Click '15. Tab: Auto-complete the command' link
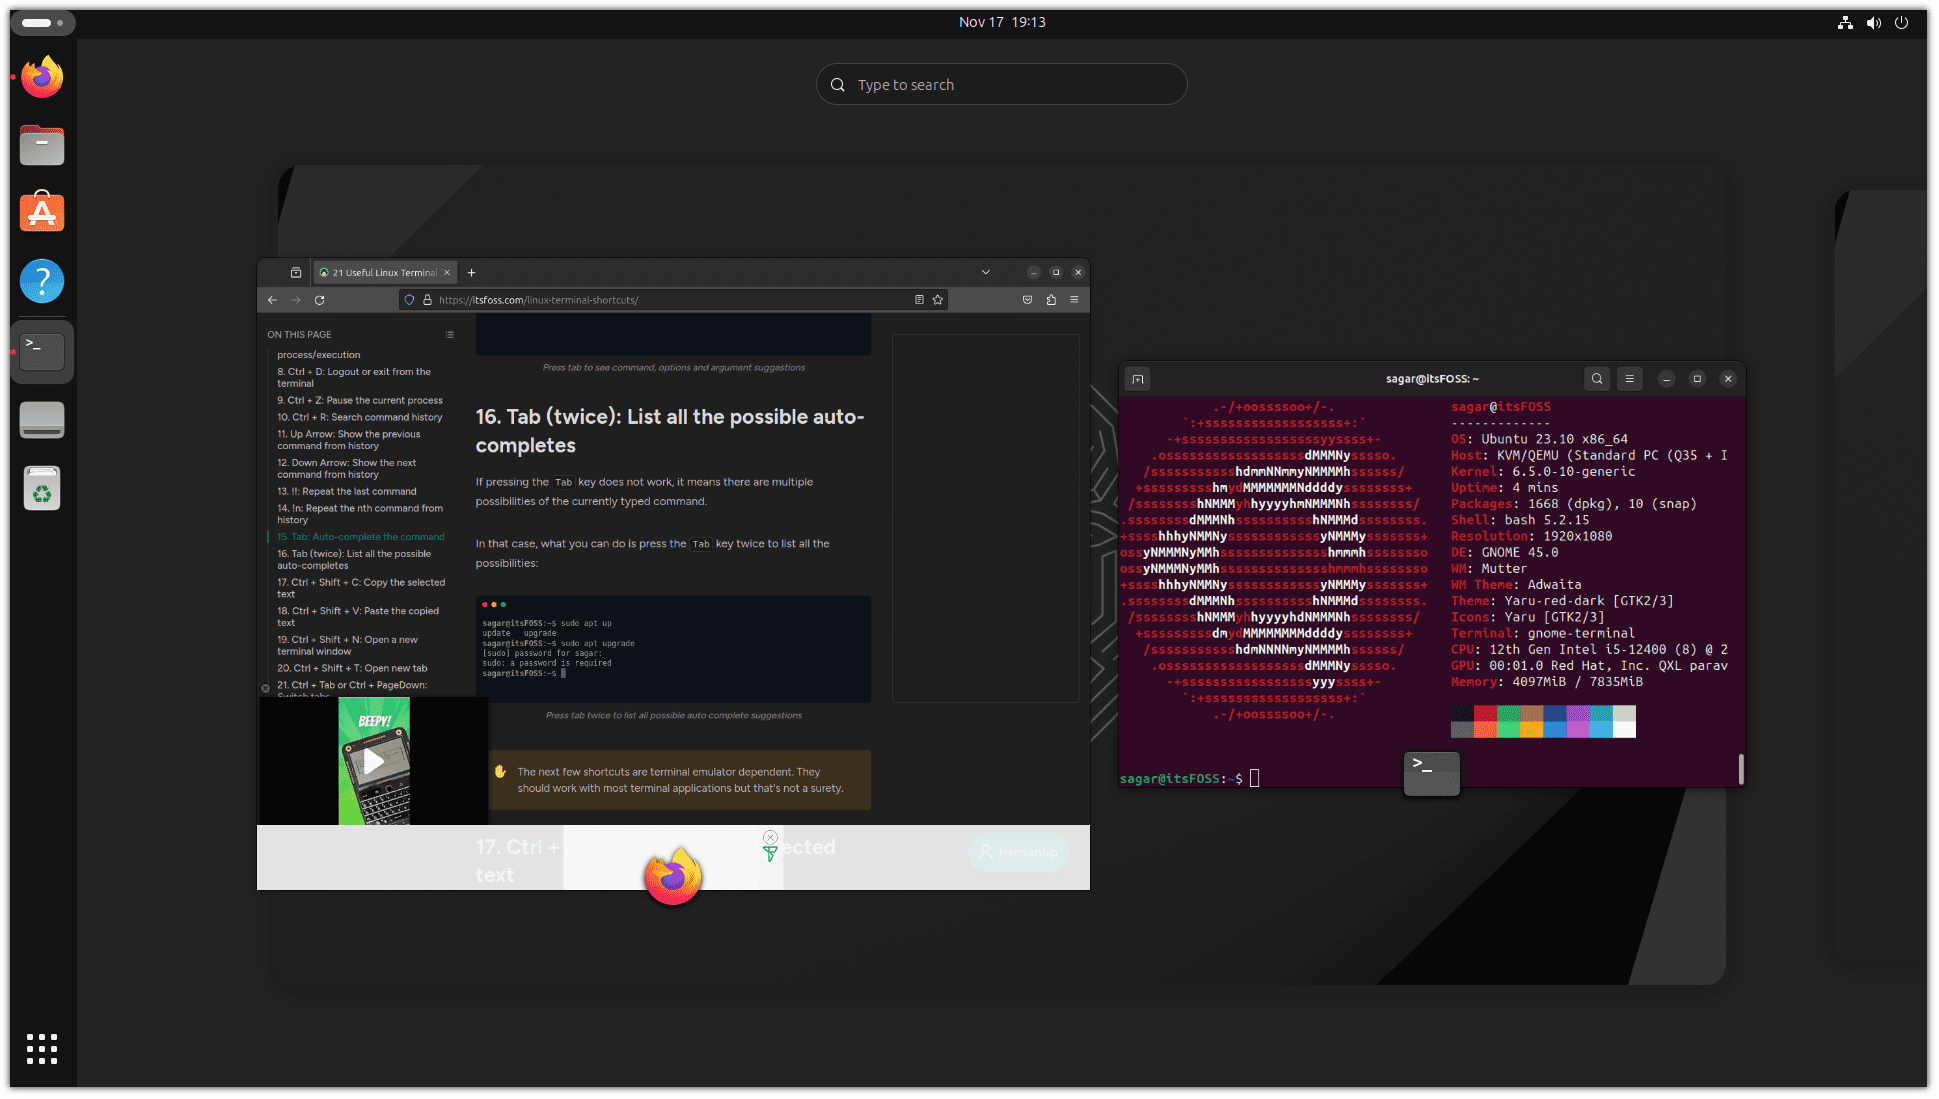The height and width of the screenshot is (1099, 1939). pos(360,536)
